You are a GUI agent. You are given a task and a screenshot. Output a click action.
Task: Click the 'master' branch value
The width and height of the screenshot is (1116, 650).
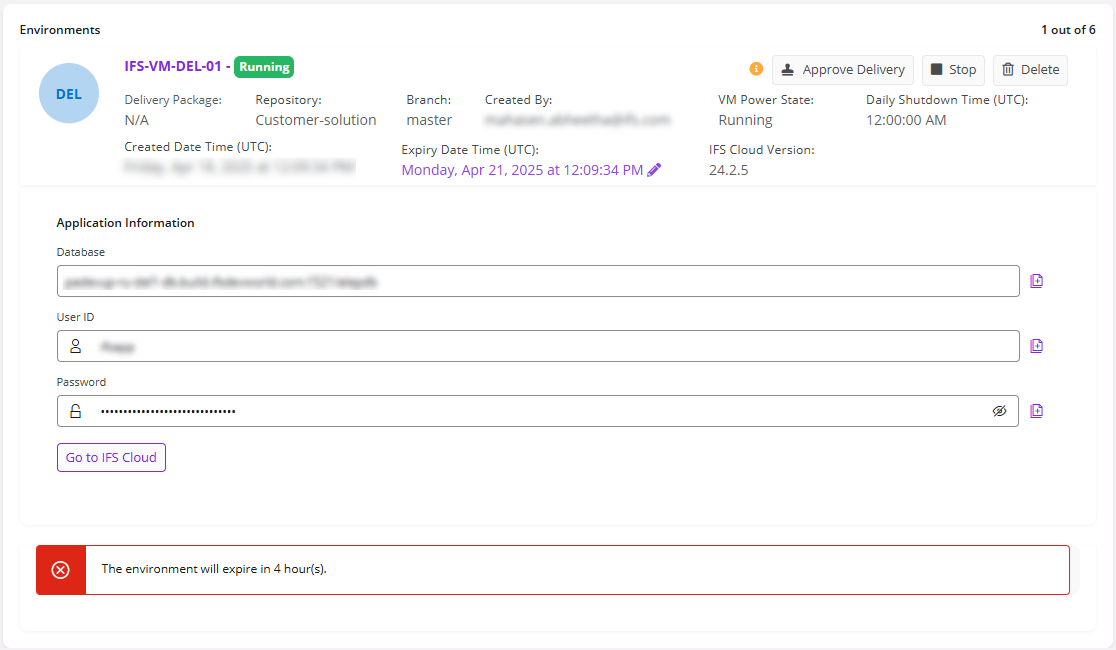[429, 120]
